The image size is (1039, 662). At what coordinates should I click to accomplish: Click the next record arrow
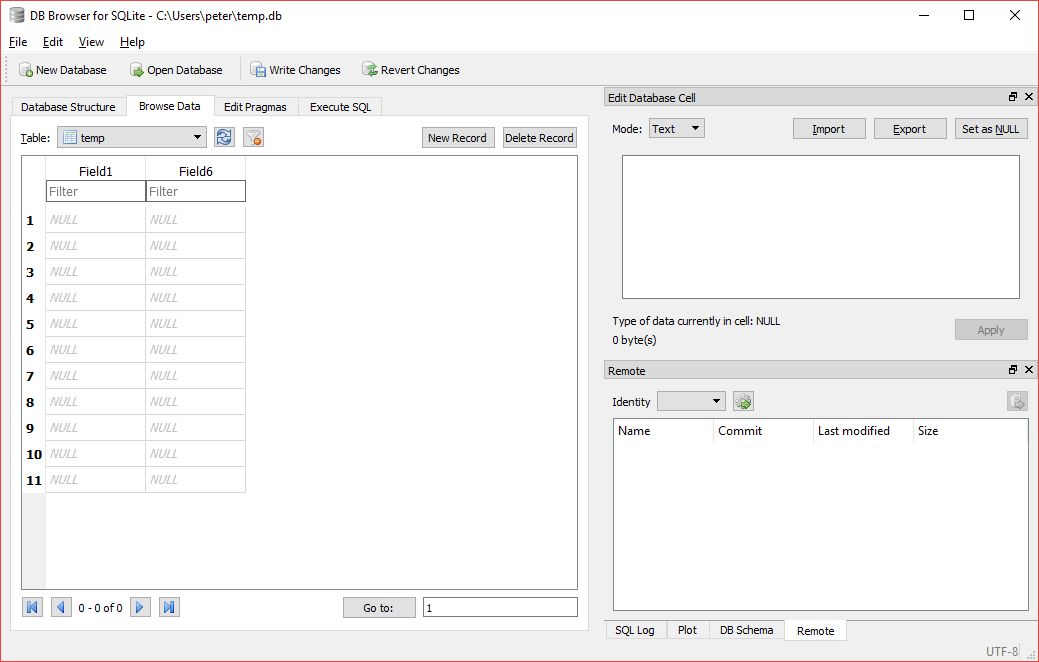tap(140, 606)
